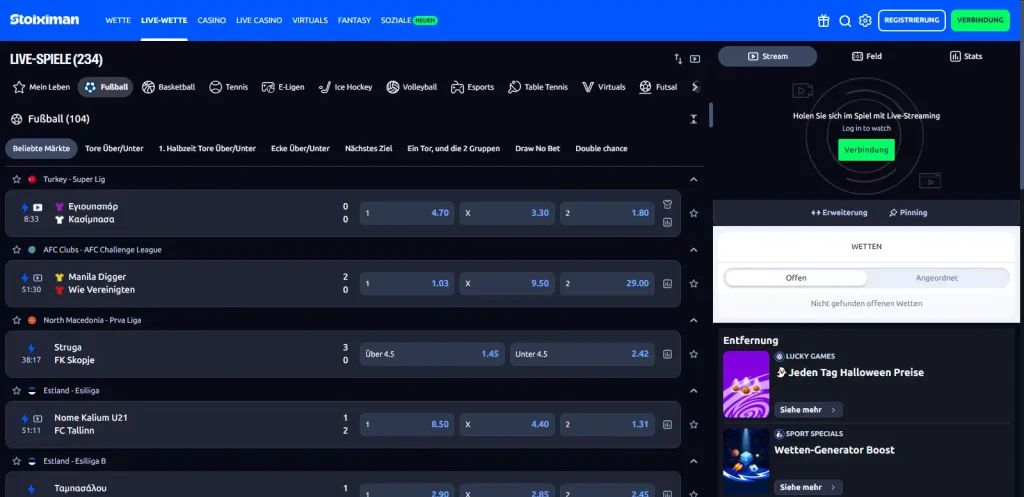
Task: Show more sports with right chevron arrow
Action: click(x=696, y=87)
